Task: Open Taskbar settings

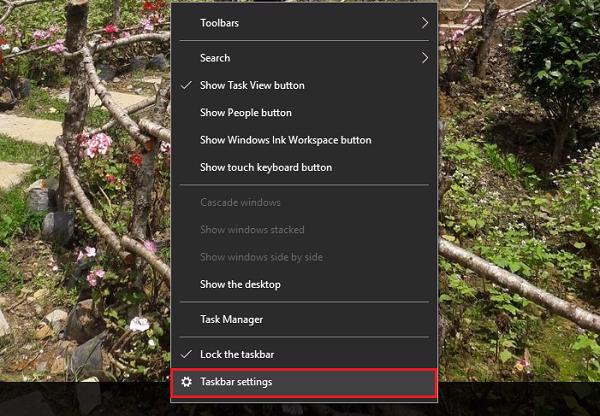Action: [x=304, y=382]
